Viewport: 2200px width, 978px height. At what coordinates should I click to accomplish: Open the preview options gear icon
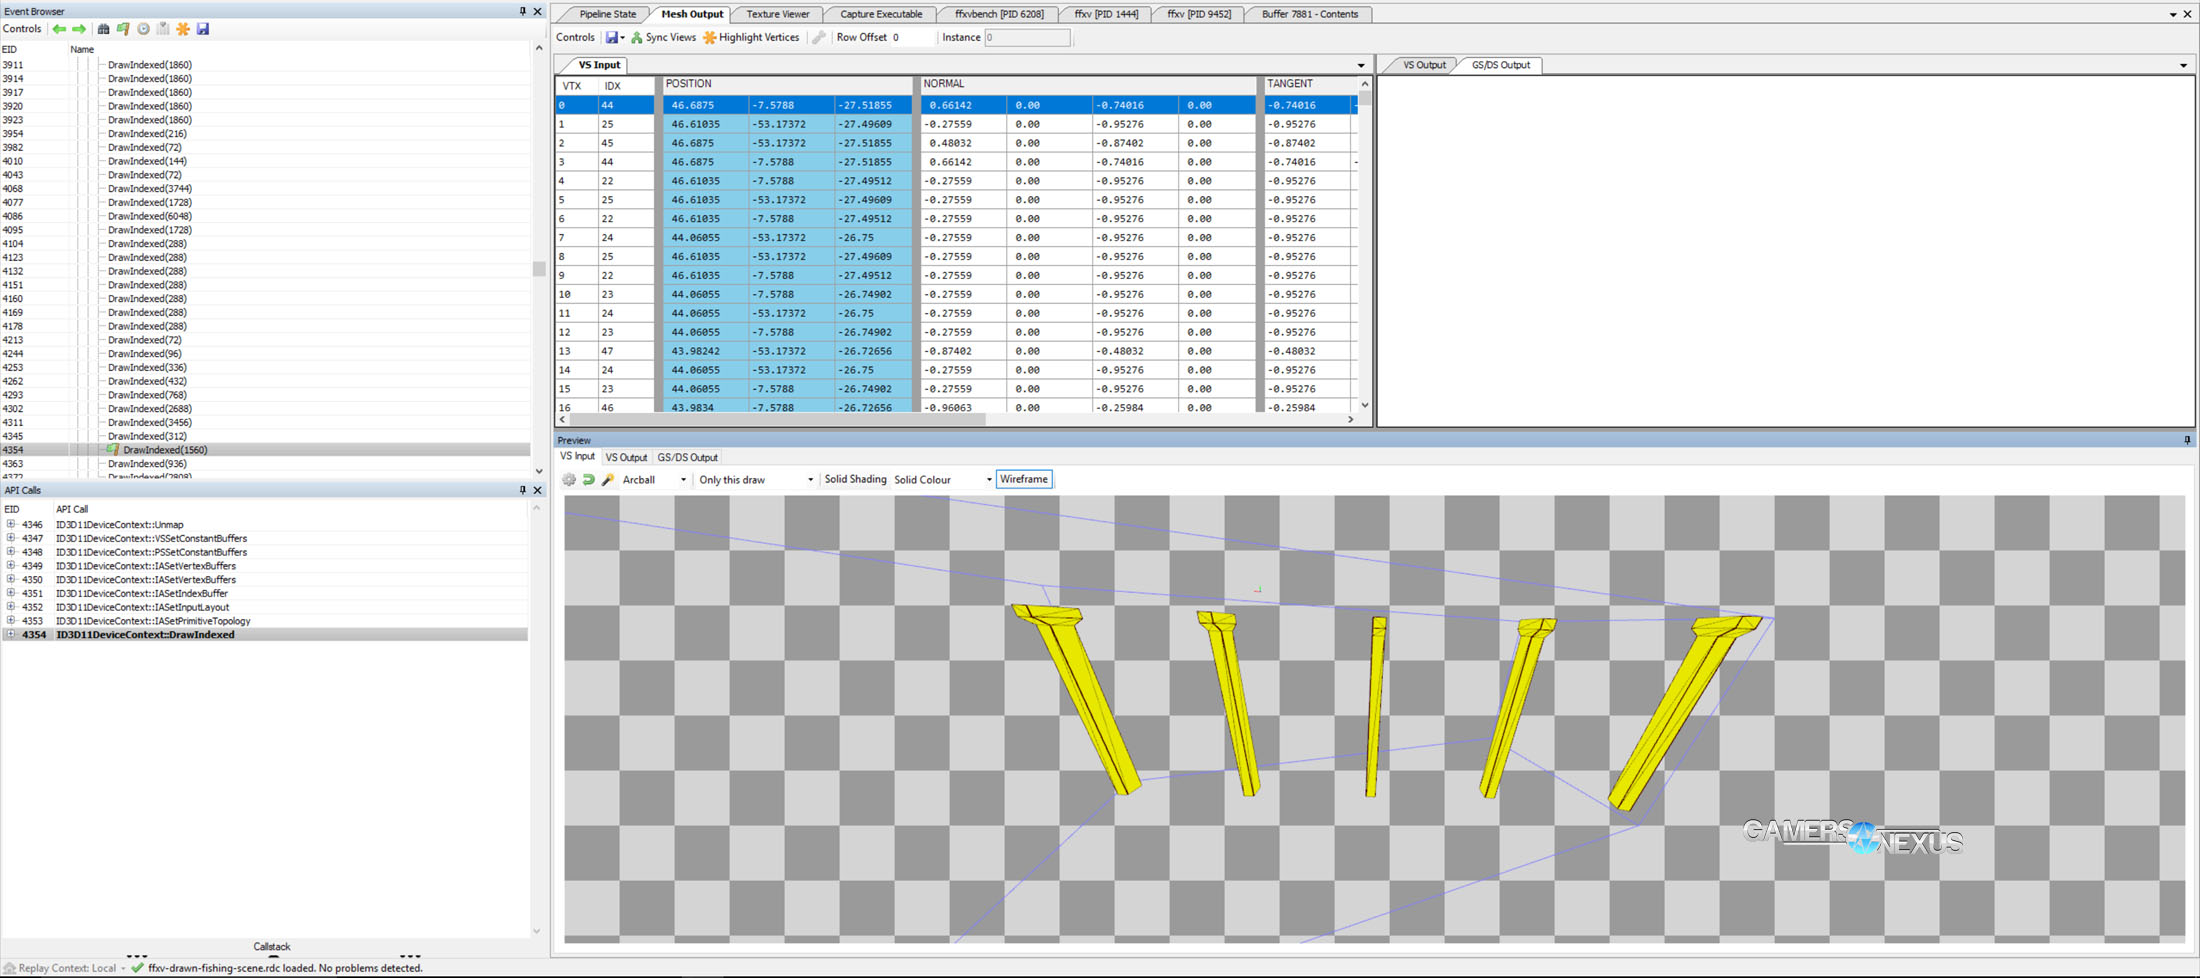point(569,480)
